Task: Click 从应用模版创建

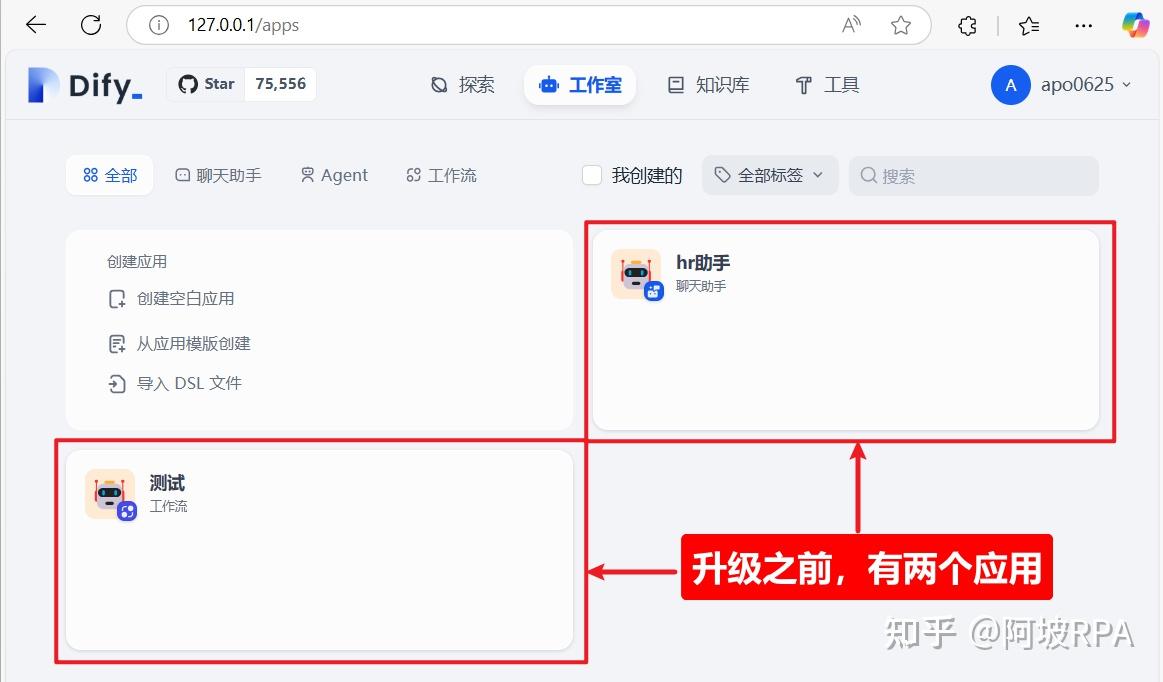Action: pos(179,344)
